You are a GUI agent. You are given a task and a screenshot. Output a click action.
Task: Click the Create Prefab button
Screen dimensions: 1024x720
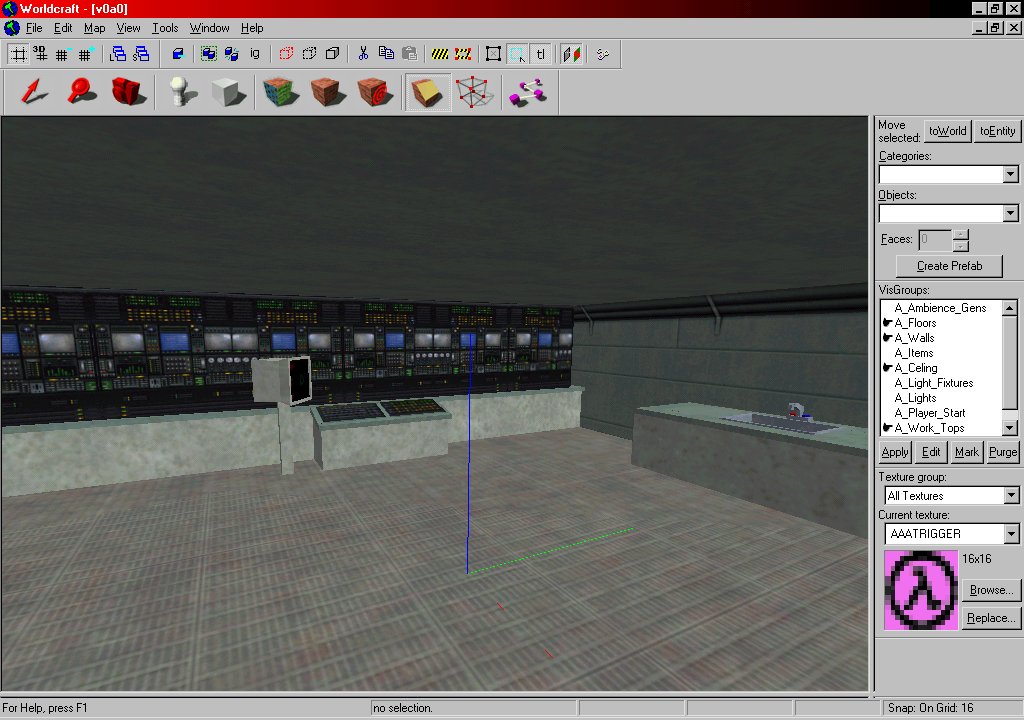coord(949,266)
